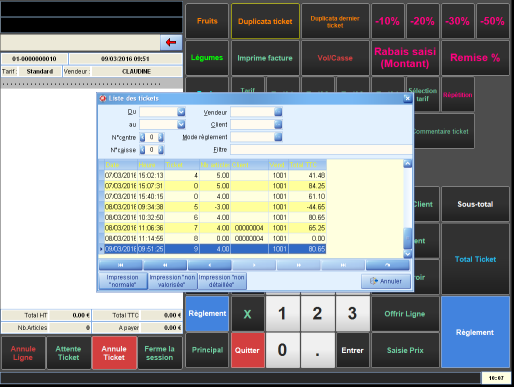Switch to the Principal menu
The width and height of the screenshot is (514, 387).
(207, 350)
